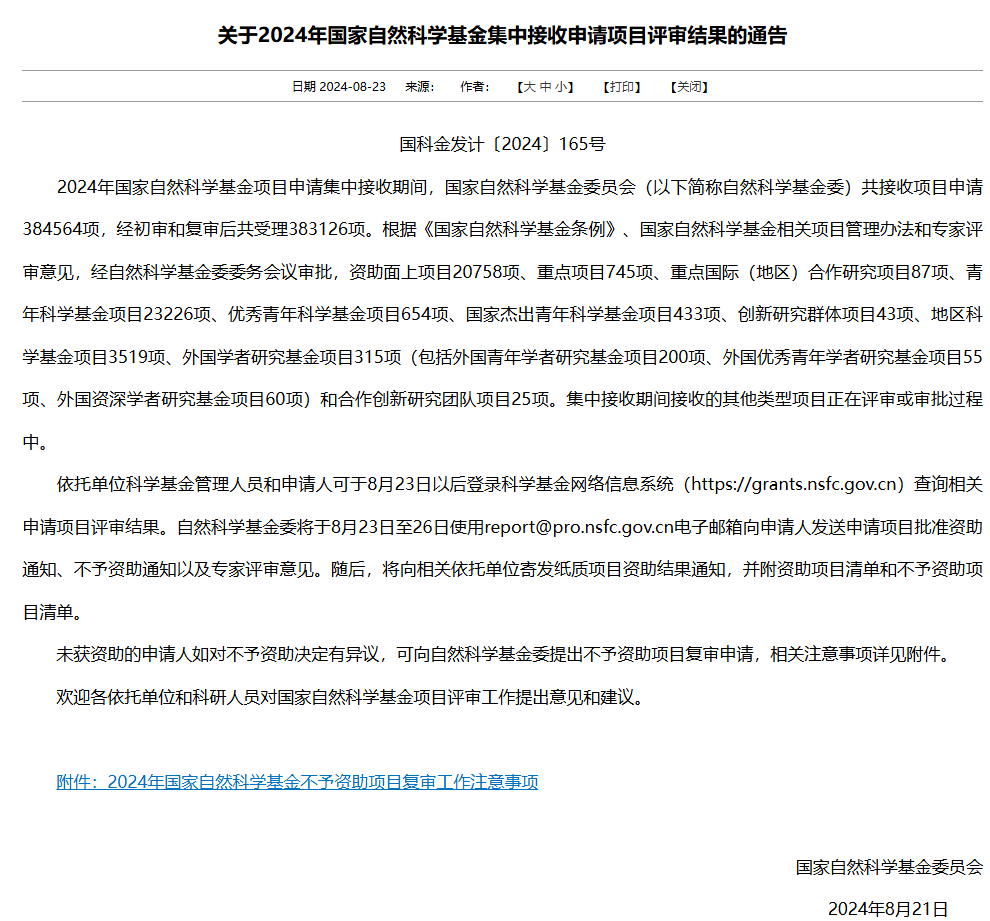Click the 作者 author label
The width and height of the screenshot is (990, 921).
click(x=474, y=87)
